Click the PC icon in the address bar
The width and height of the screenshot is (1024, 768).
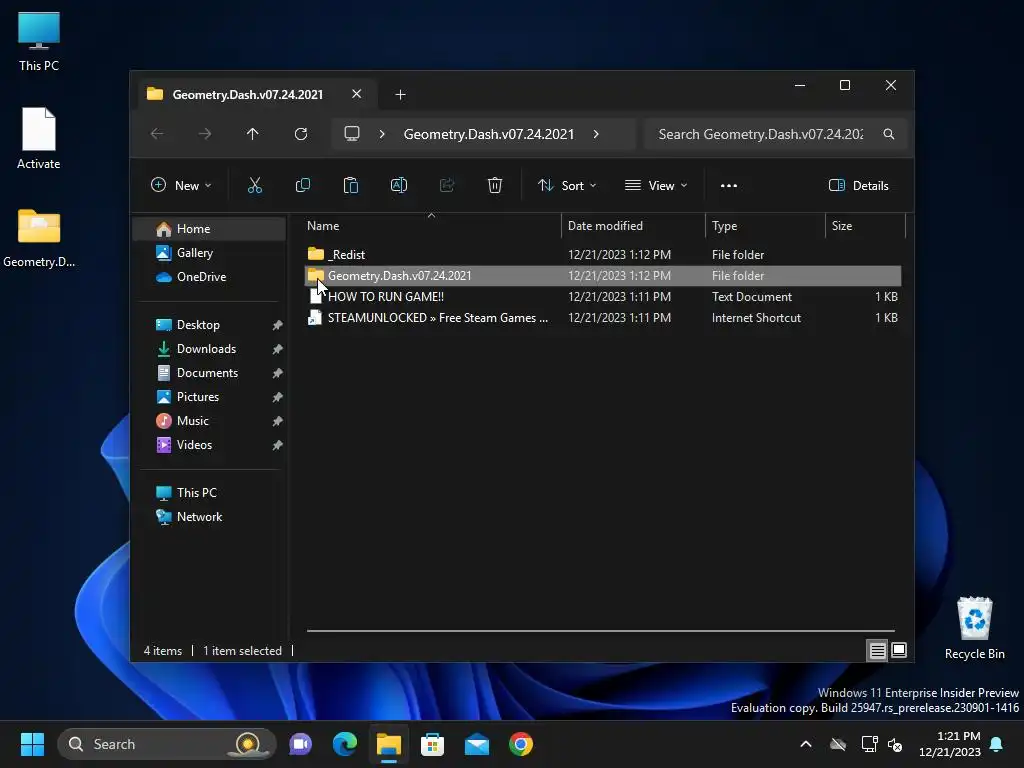(352, 134)
